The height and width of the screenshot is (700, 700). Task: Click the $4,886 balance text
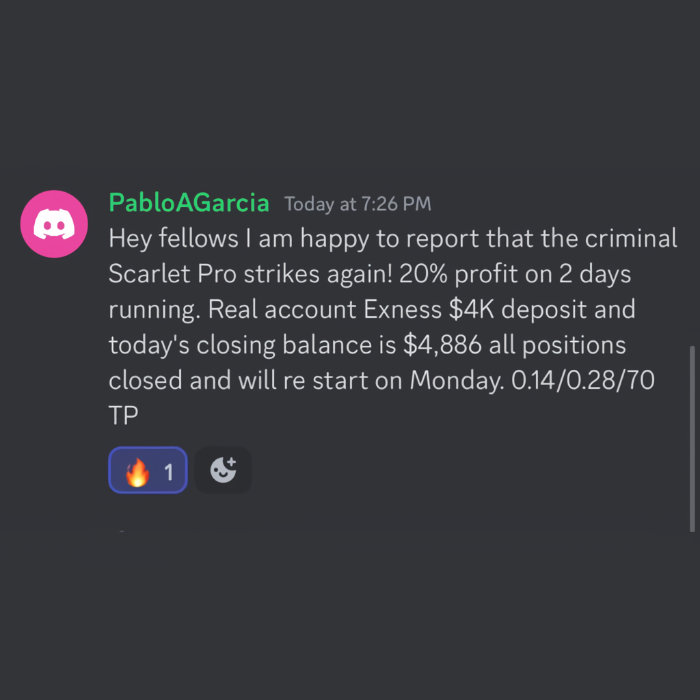(442, 345)
